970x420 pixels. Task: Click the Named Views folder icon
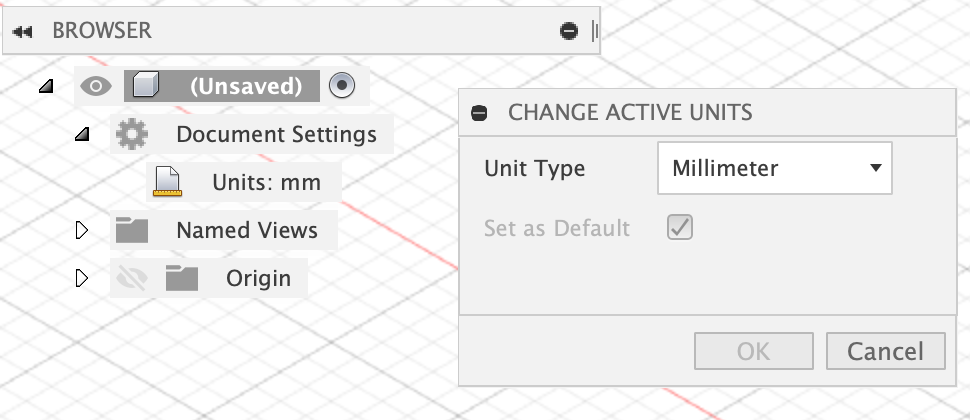pos(132,230)
